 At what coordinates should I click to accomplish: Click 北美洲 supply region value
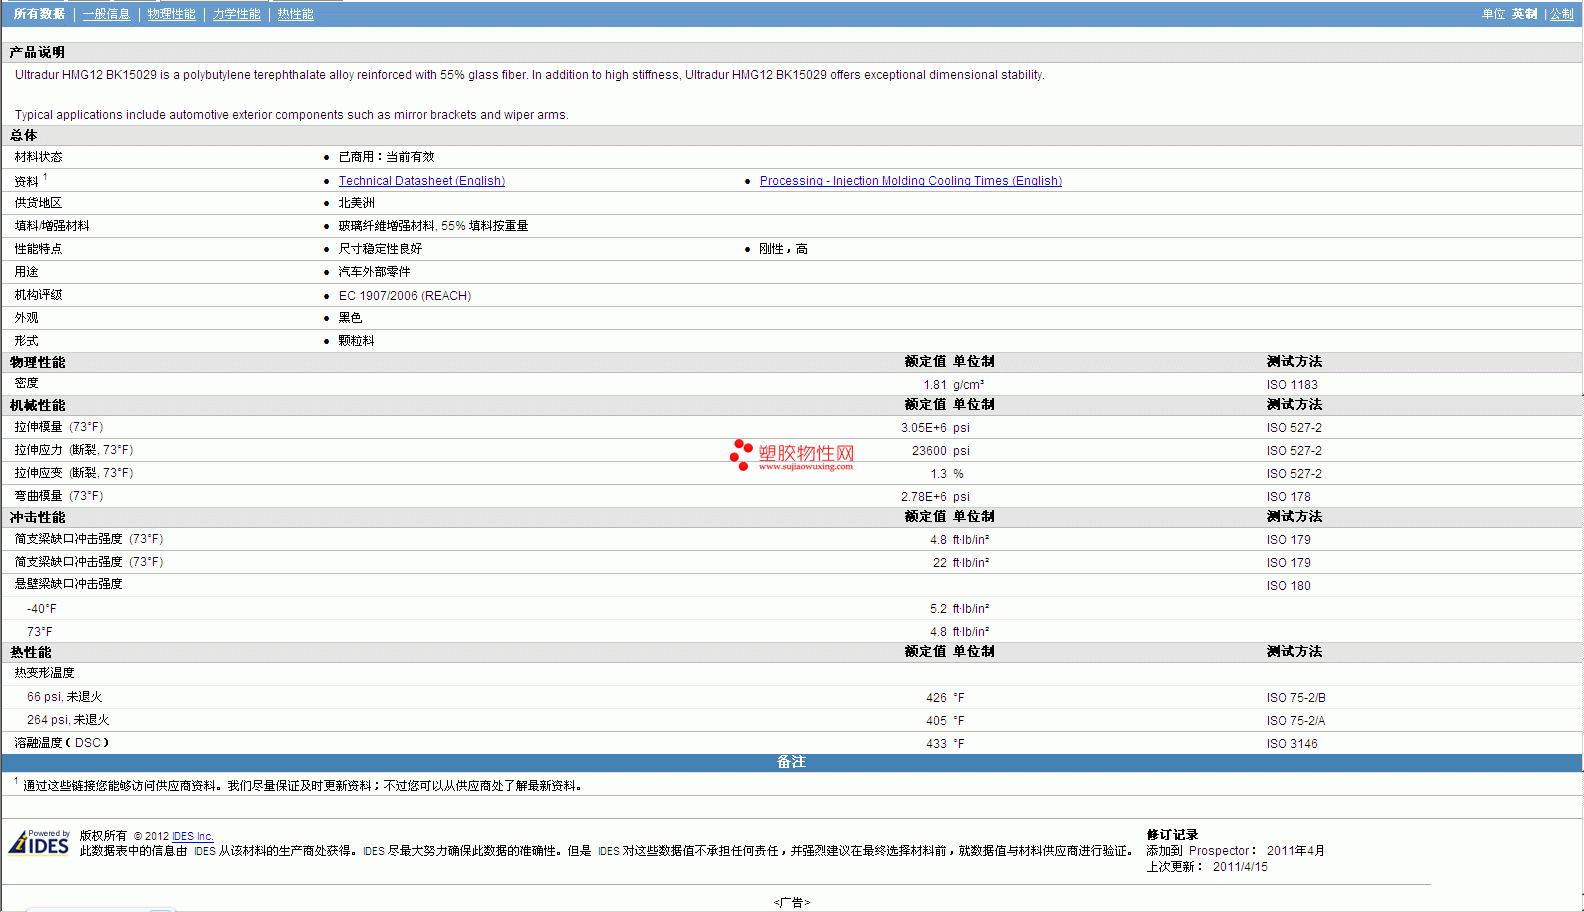(x=356, y=203)
